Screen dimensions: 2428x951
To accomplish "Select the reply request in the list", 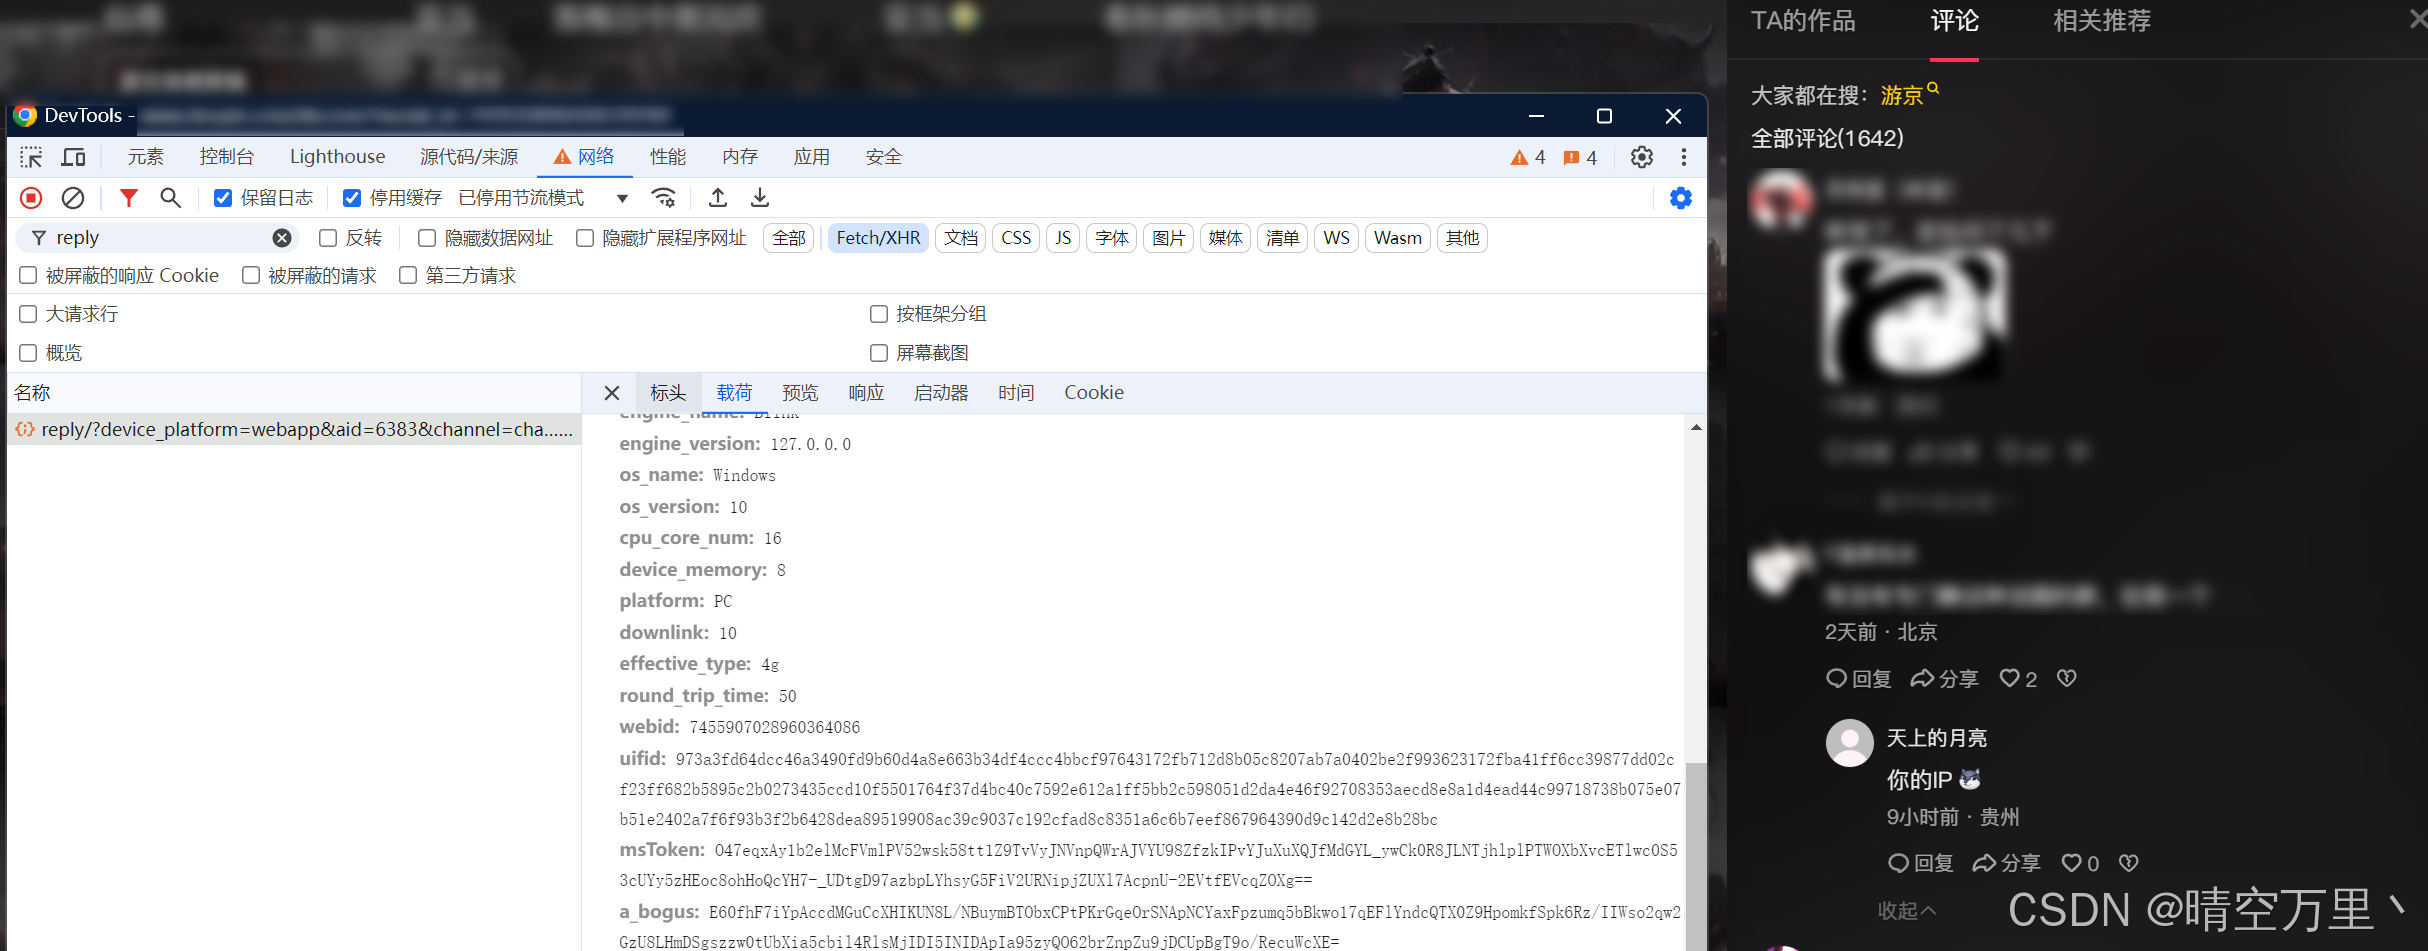I will [x=295, y=429].
